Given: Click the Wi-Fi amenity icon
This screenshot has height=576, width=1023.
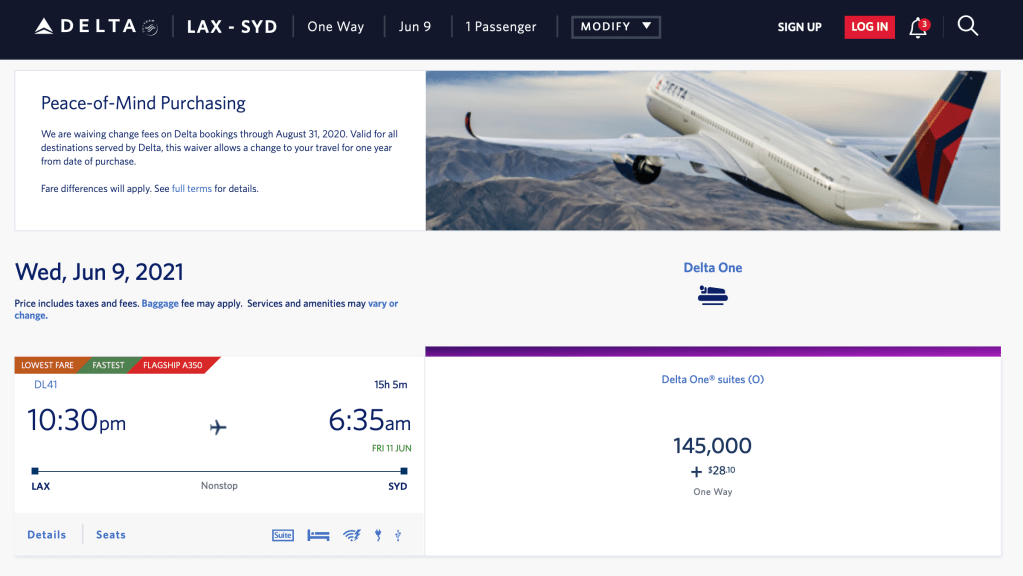Looking at the screenshot, I should [x=352, y=535].
